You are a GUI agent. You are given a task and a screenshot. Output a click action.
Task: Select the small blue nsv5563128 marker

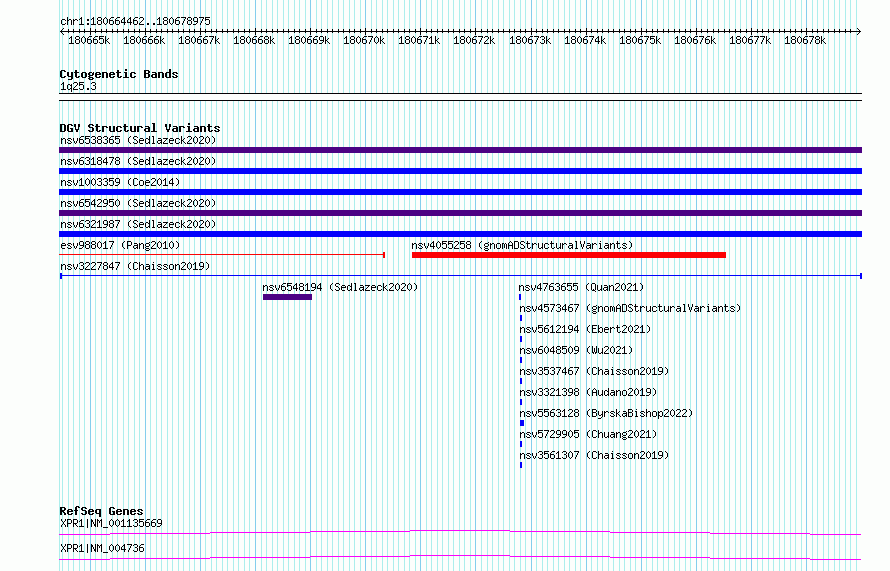tap(522, 423)
